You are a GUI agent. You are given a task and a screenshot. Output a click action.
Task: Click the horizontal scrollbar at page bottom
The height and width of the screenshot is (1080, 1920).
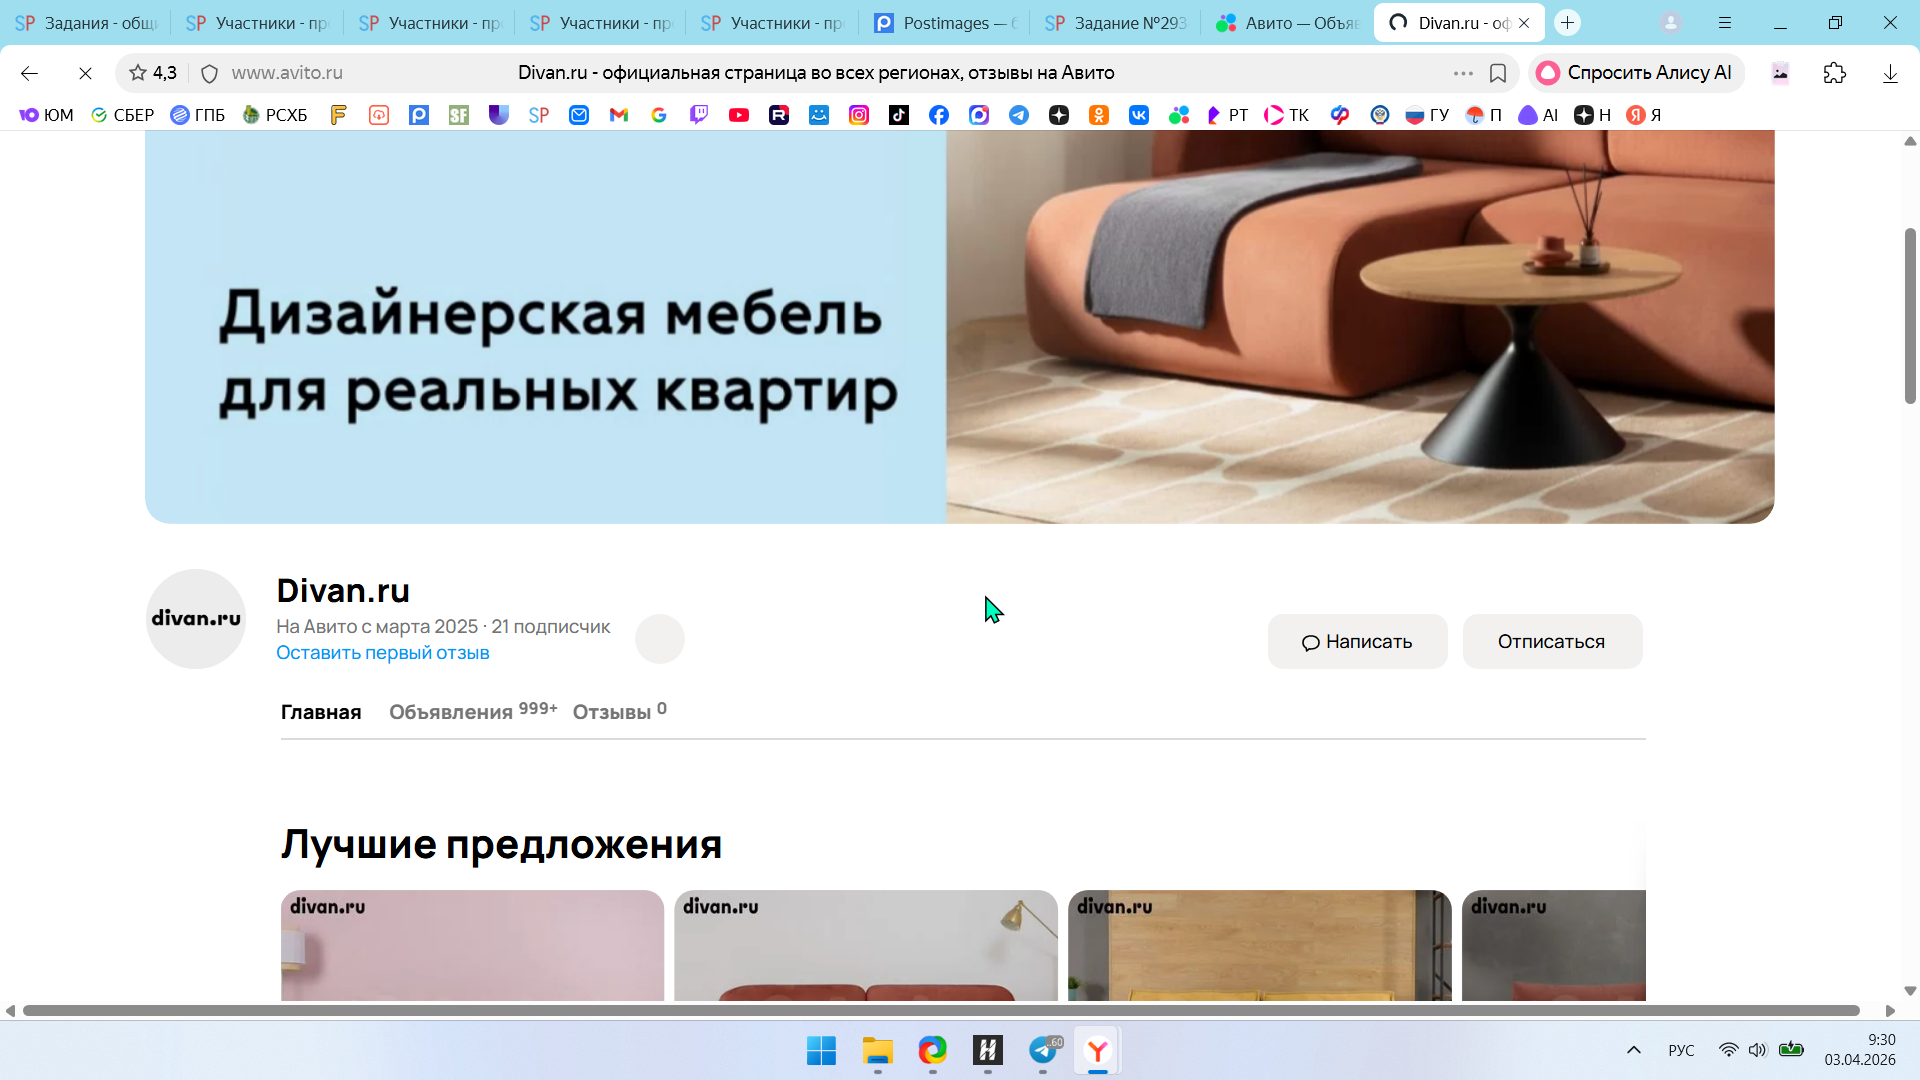940,1011
